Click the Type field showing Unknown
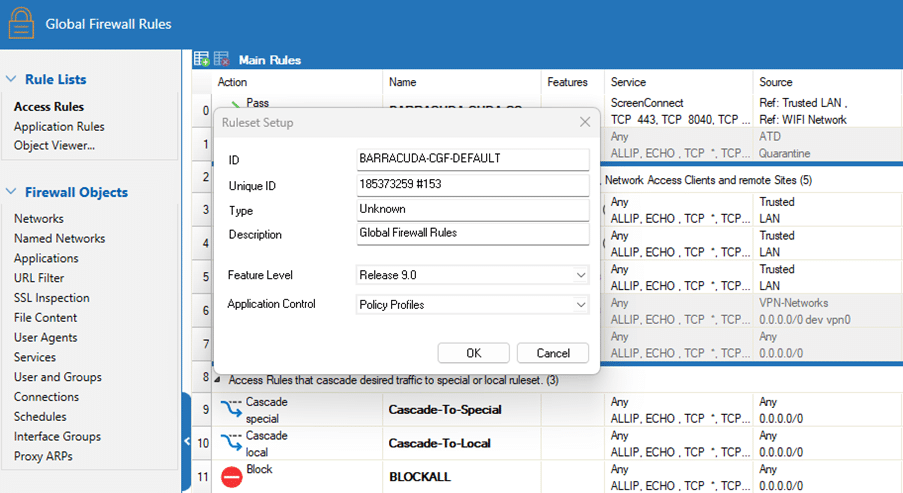The image size is (903, 493). click(x=473, y=210)
